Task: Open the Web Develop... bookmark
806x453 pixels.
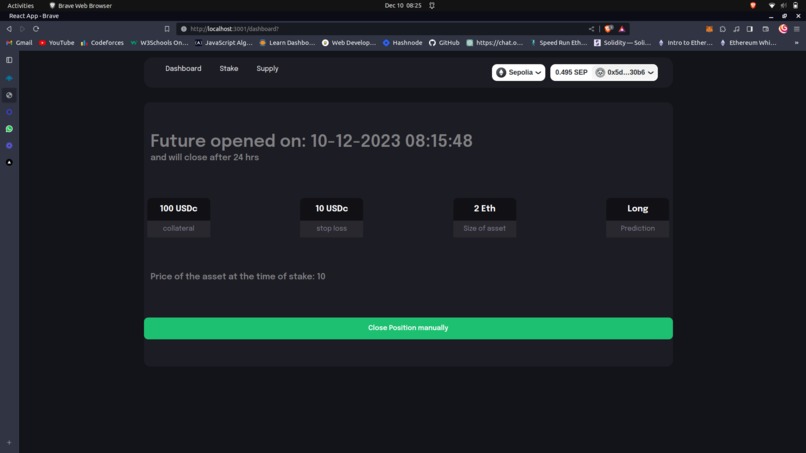Action: coord(349,43)
